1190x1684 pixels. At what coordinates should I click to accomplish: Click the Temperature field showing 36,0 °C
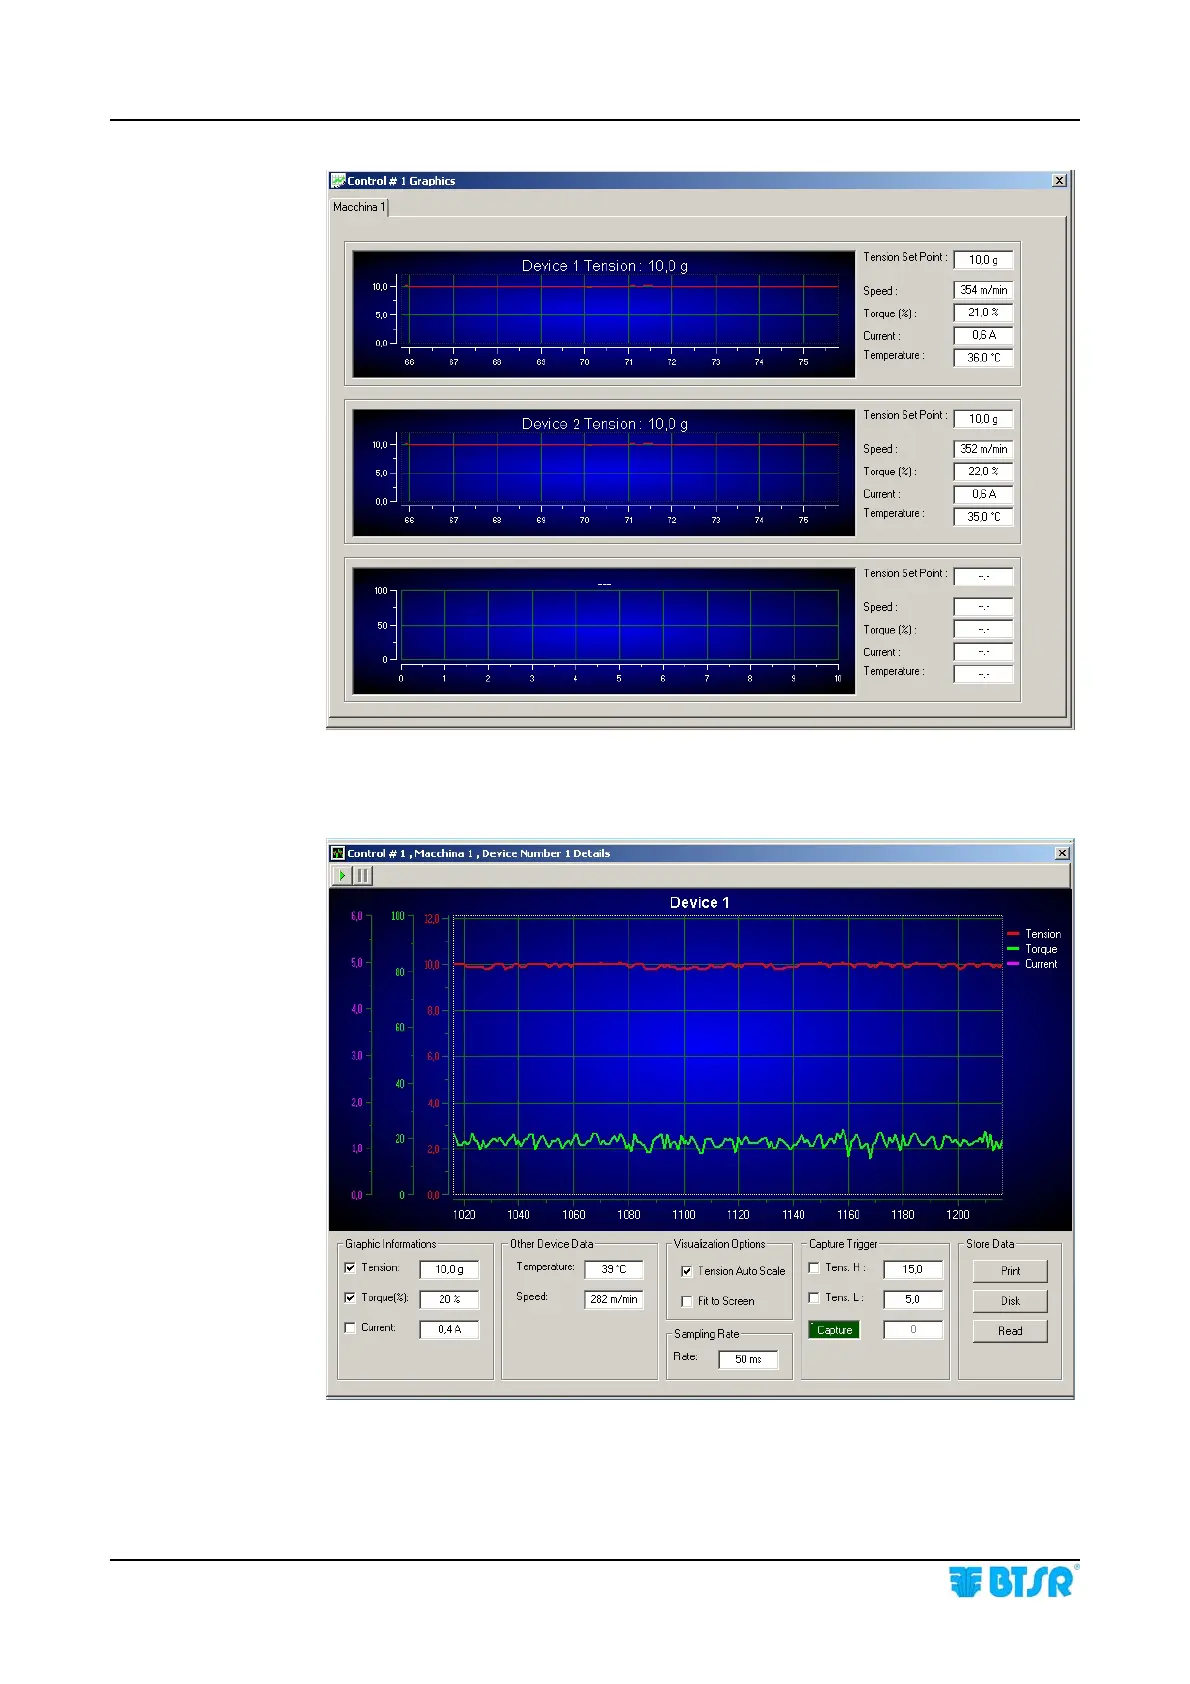pyautogui.click(x=983, y=357)
